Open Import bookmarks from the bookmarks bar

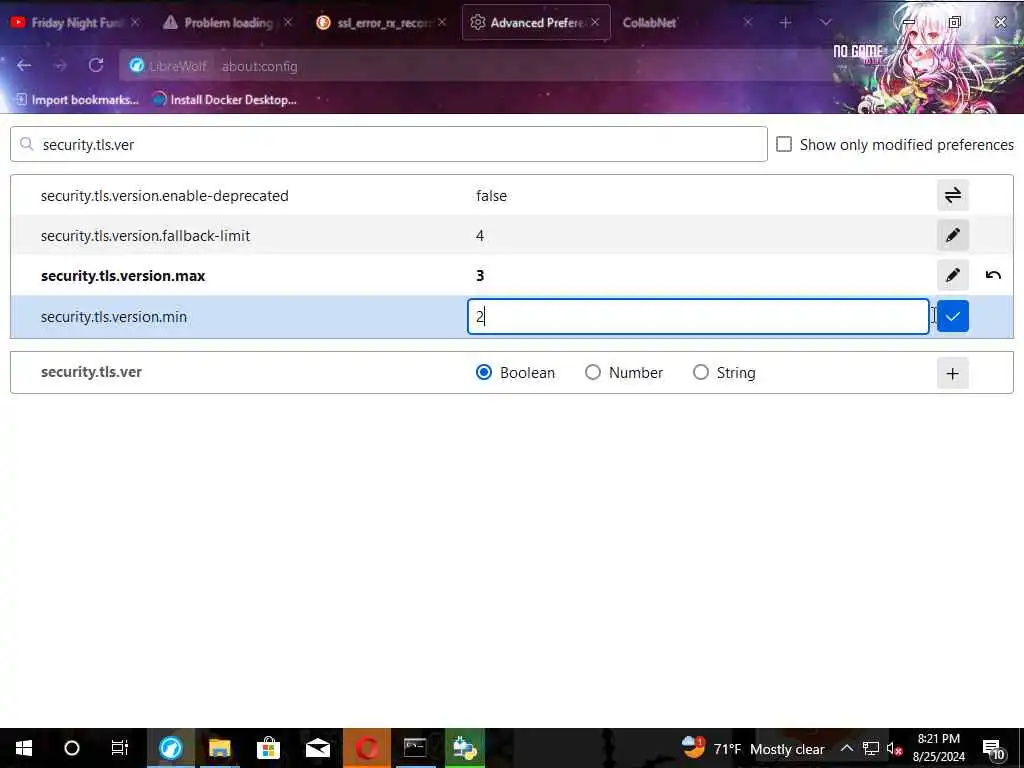77,99
